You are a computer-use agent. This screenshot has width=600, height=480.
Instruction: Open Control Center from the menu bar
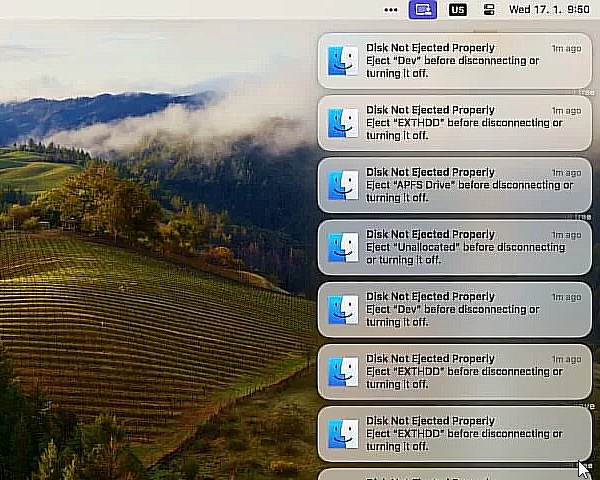(x=489, y=10)
